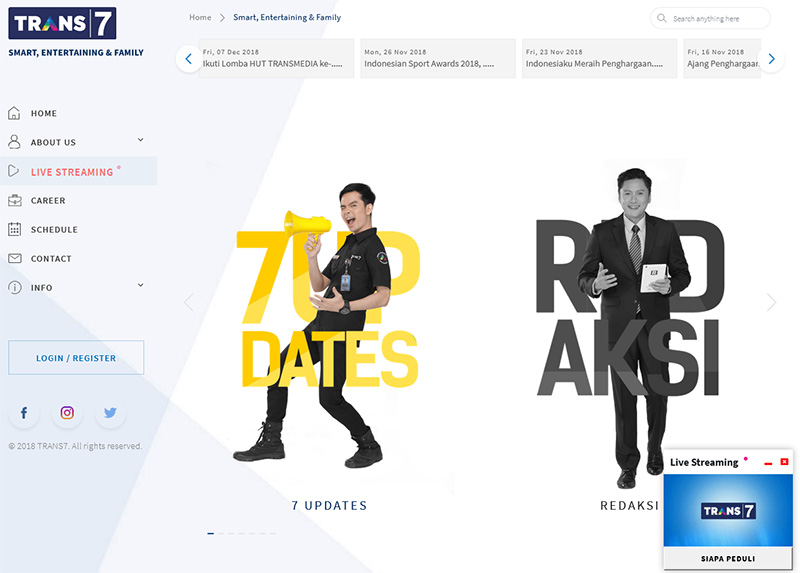This screenshot has width=800, height=573.
Task: Open the CONTACT menu item
Action: coord(51,259)
